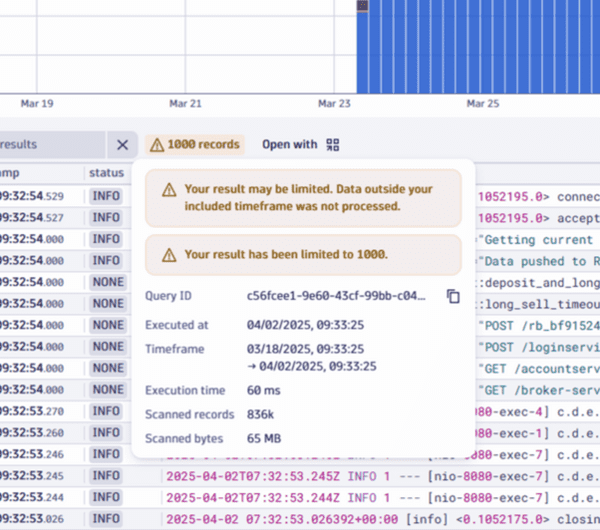Click warning triangle in 1000 records badge
Image resolution: width=600 pixels, height=530 pixels.
pyautogui.click(x=156, y=145)
